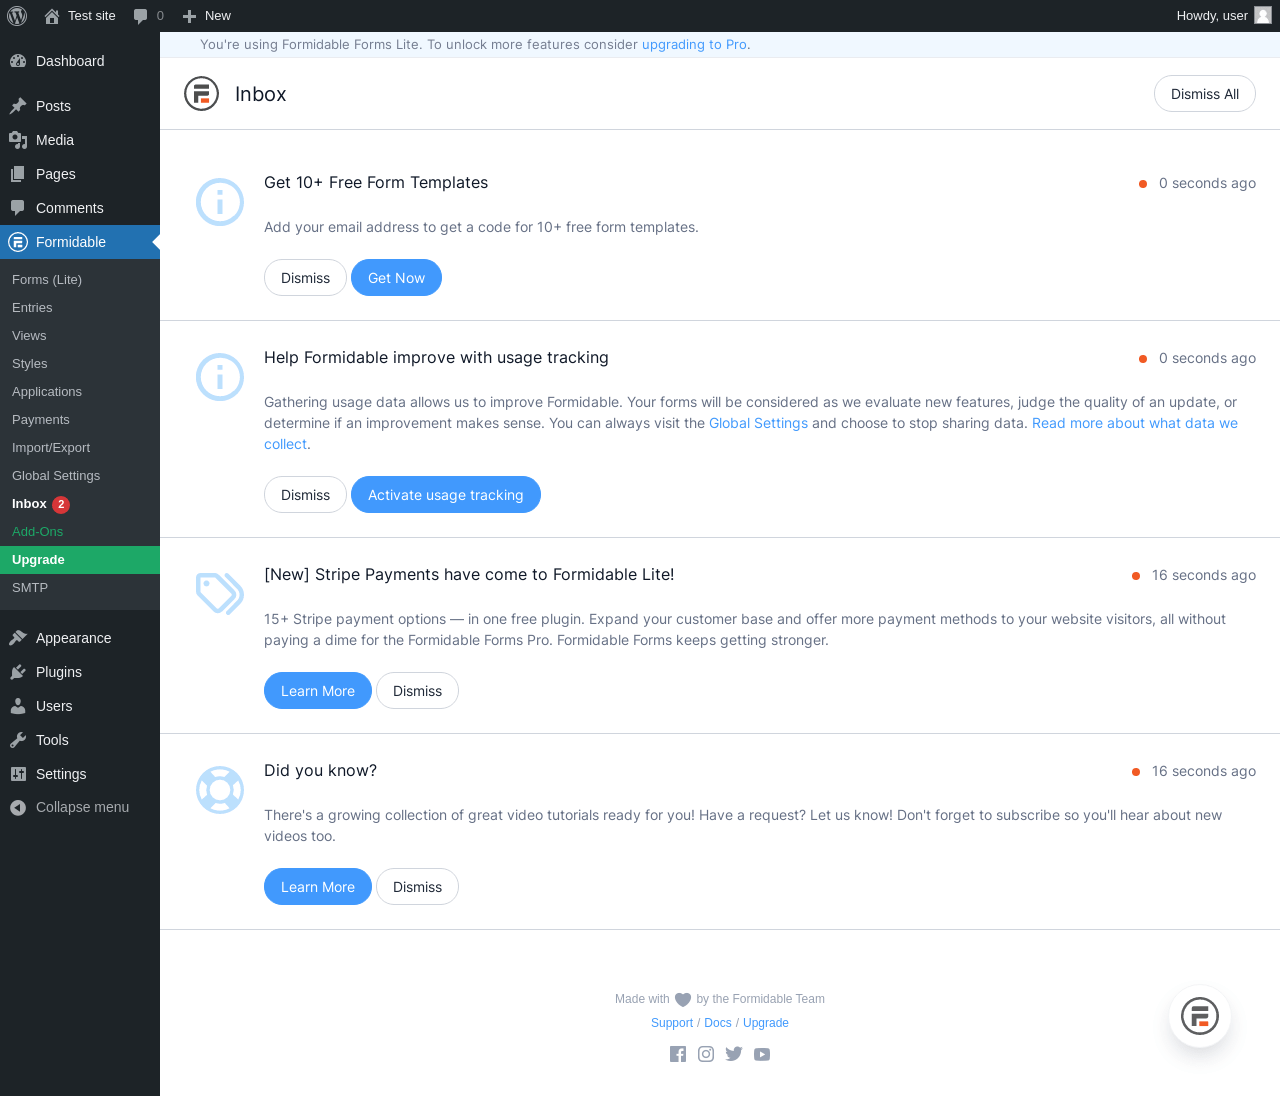Screen dimensions: 1280x1096
Task: Open the Import/Export submenu
Action: tap(80, 448)
